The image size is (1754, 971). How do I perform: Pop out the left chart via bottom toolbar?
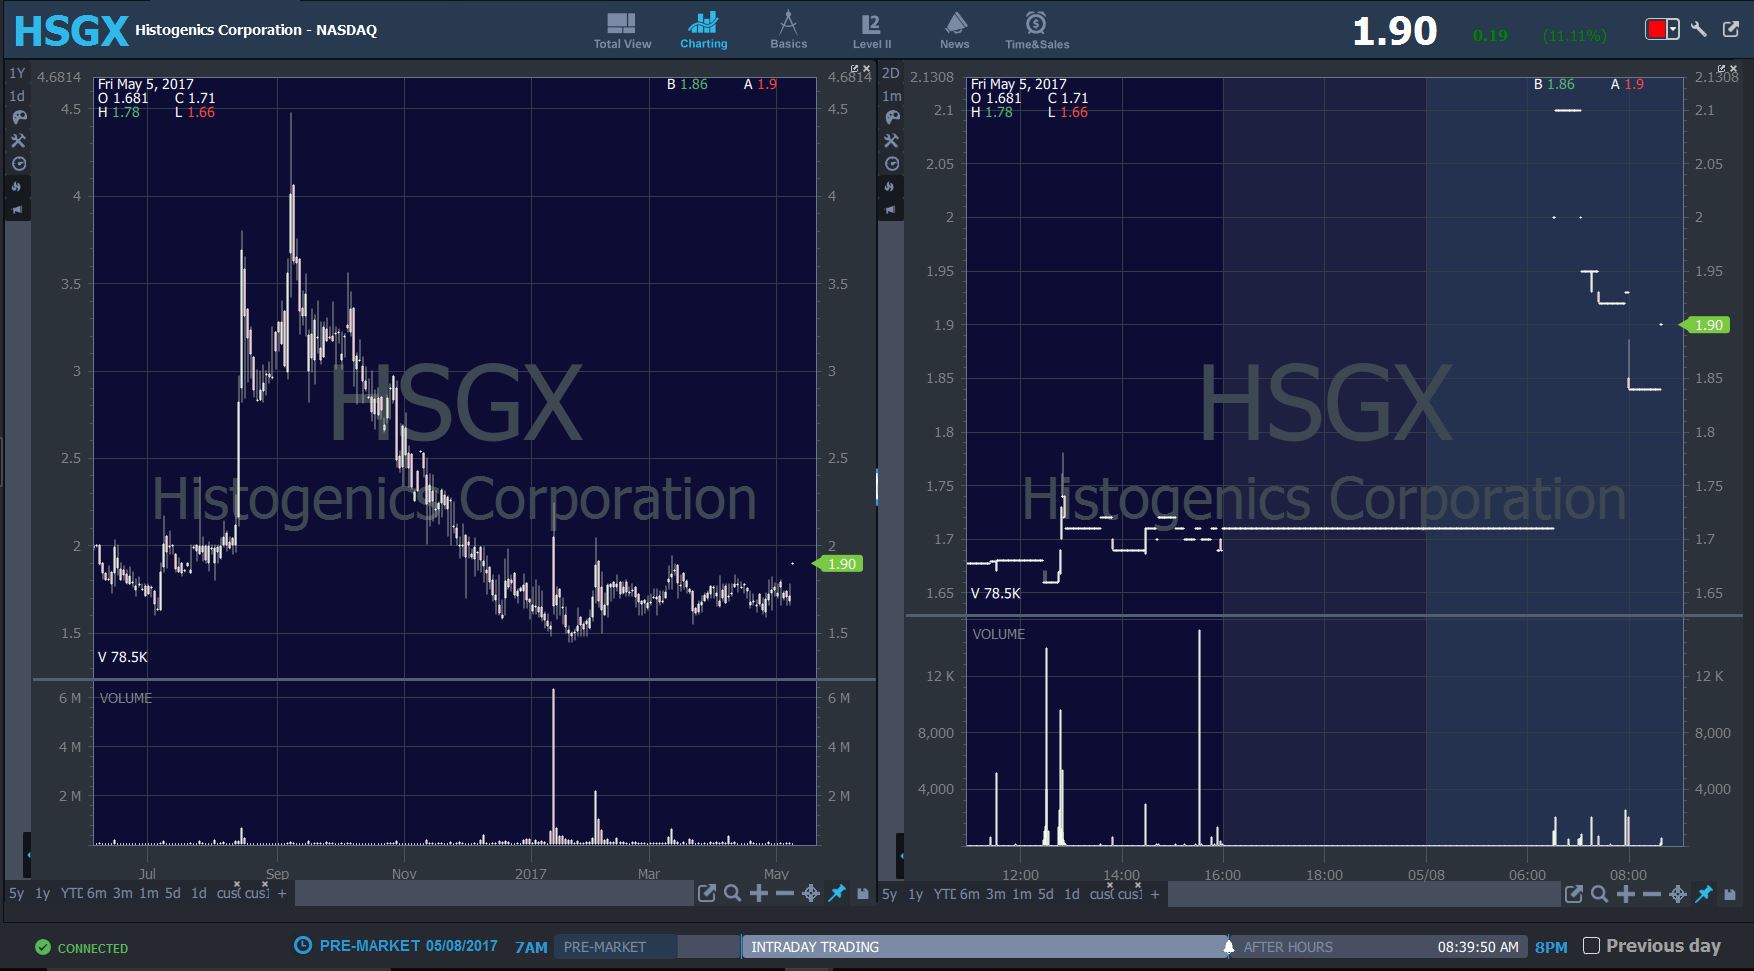click(706, 893)
